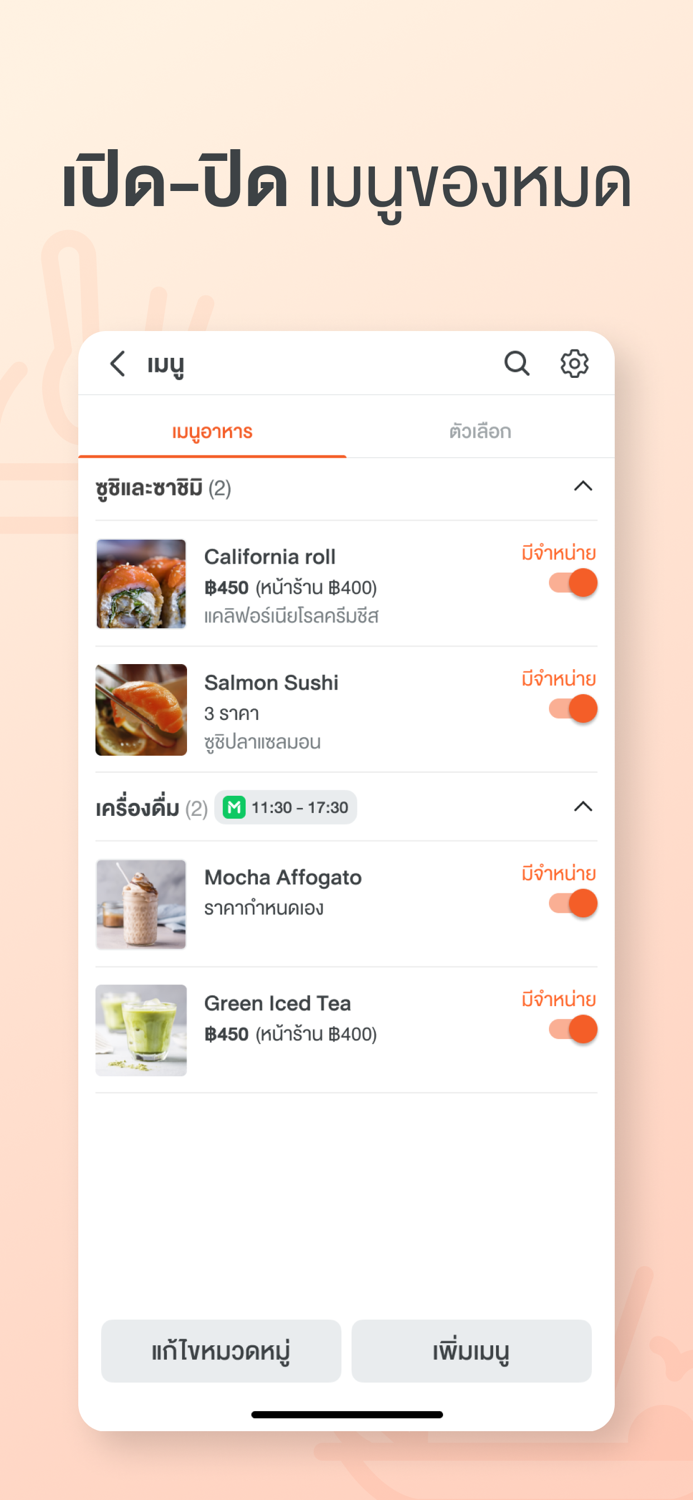
Task: Click the เพิ่มเมนู button
Action: pos(471,1351)
